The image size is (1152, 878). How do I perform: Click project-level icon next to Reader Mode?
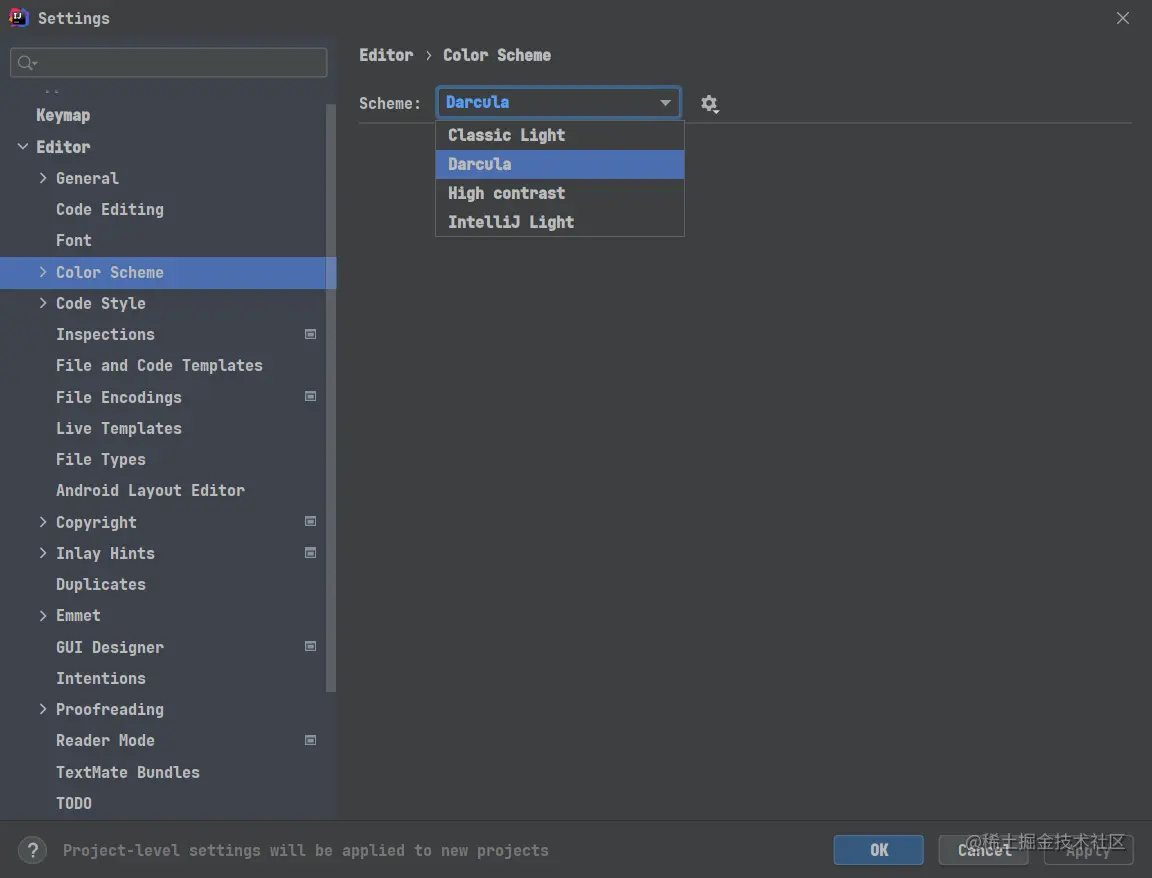point(311,741)
